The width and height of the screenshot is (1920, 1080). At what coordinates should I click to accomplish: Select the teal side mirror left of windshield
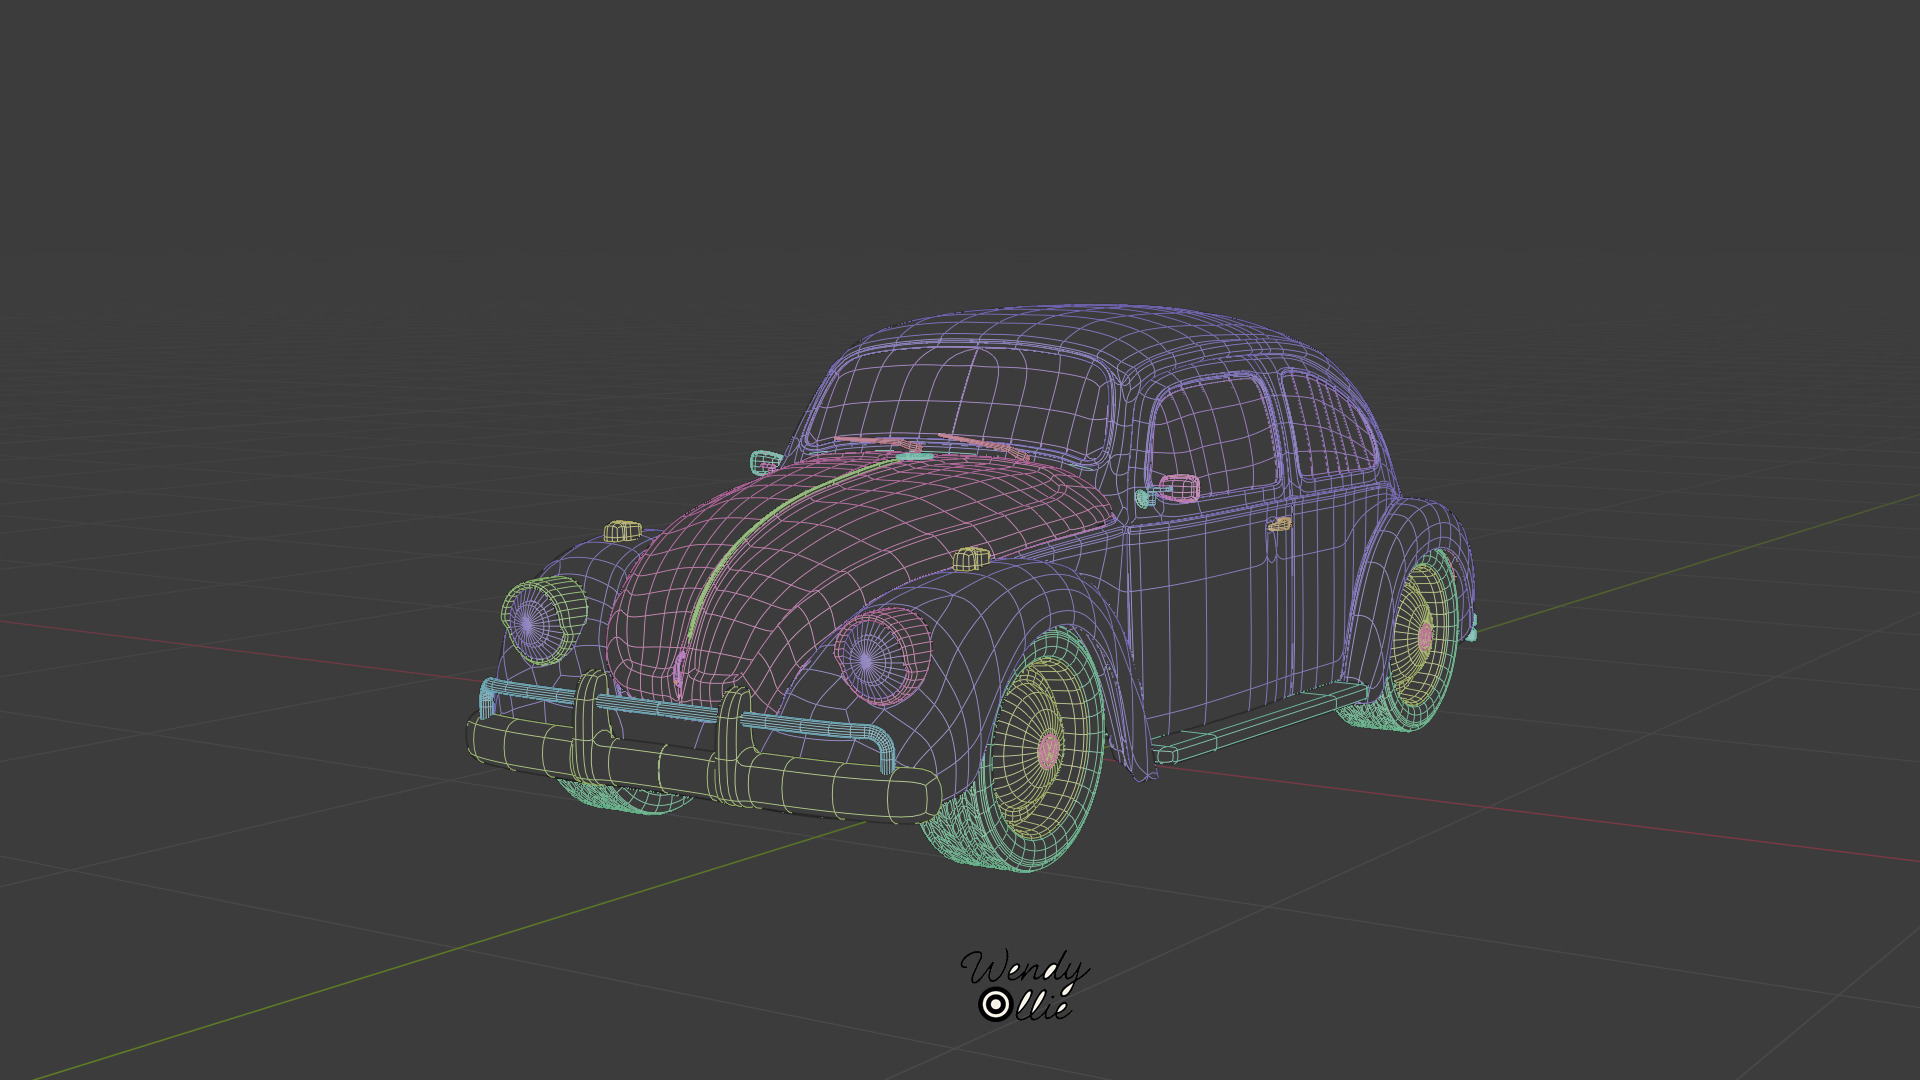765,462
